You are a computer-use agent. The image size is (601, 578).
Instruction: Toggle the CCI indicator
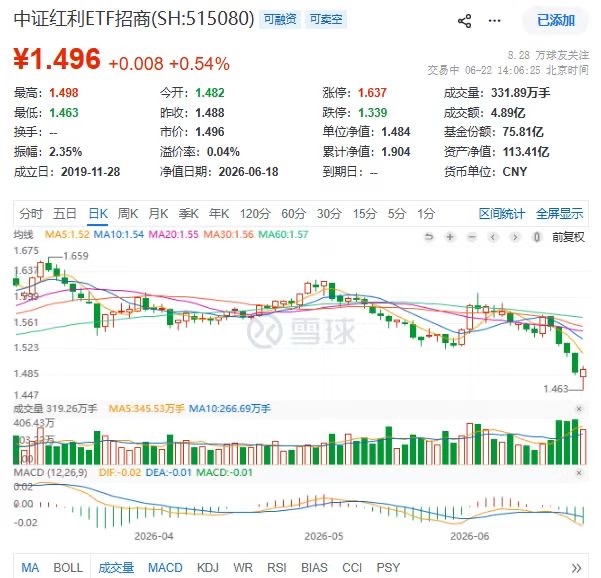pos(352,567)
